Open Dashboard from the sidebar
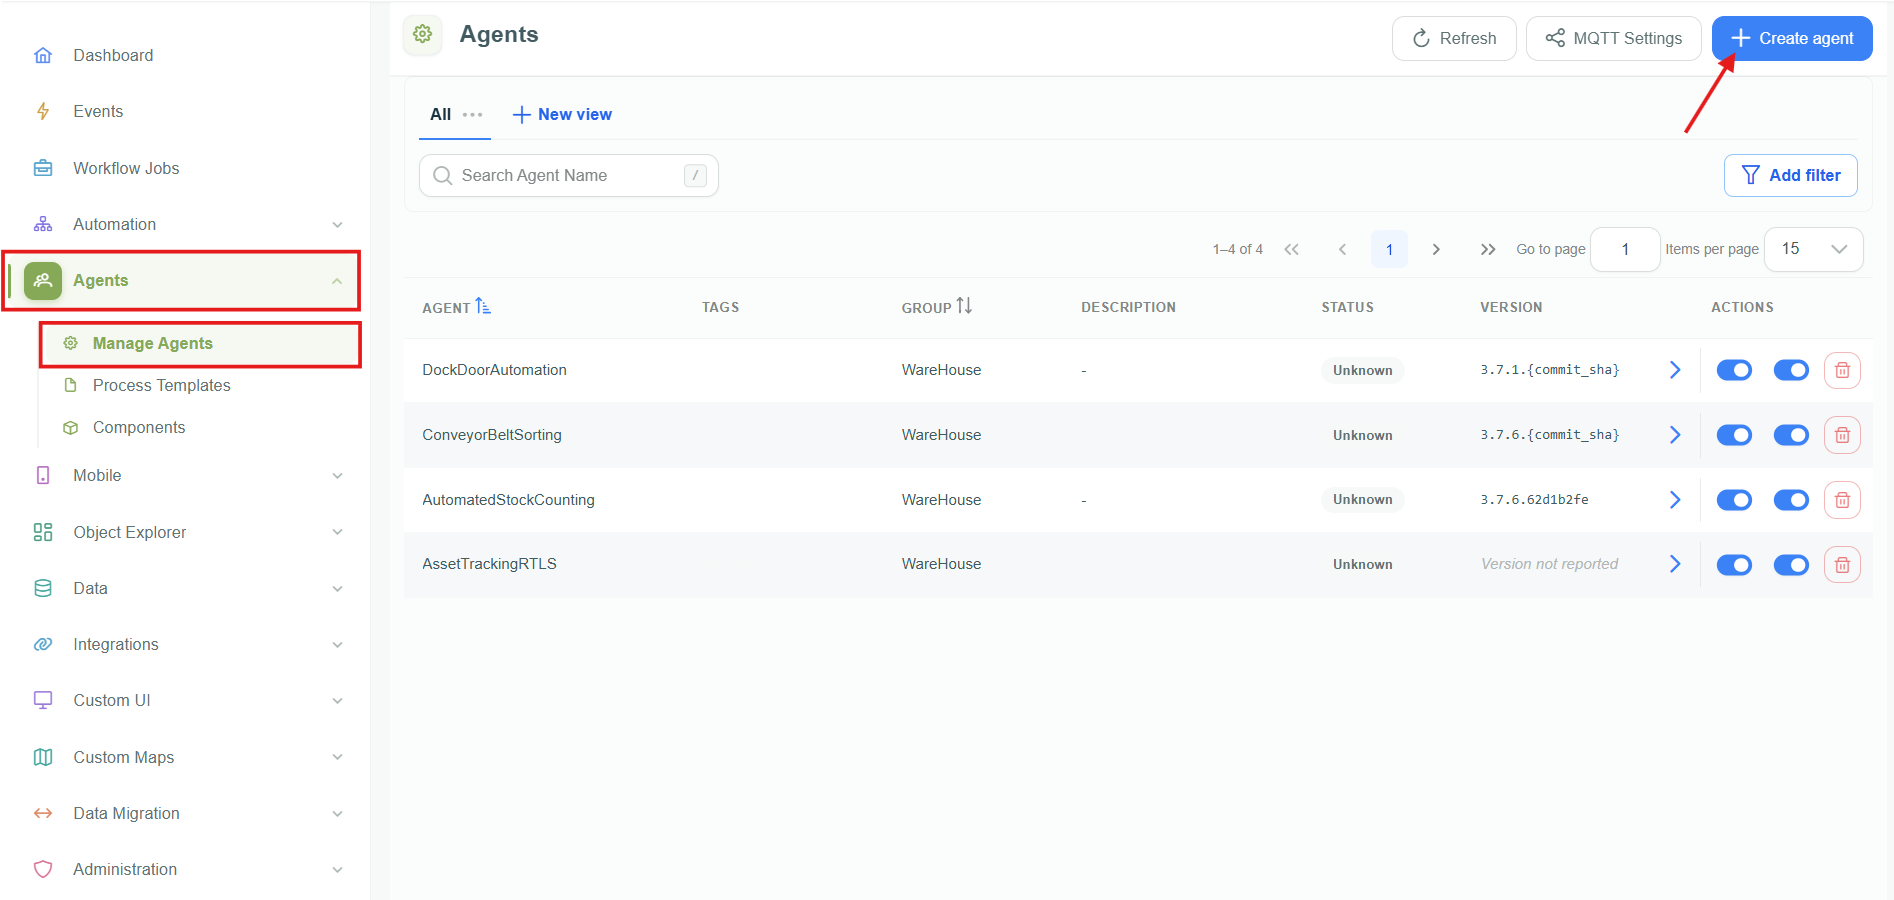1894x900 pixels. [x=113, y=55]
